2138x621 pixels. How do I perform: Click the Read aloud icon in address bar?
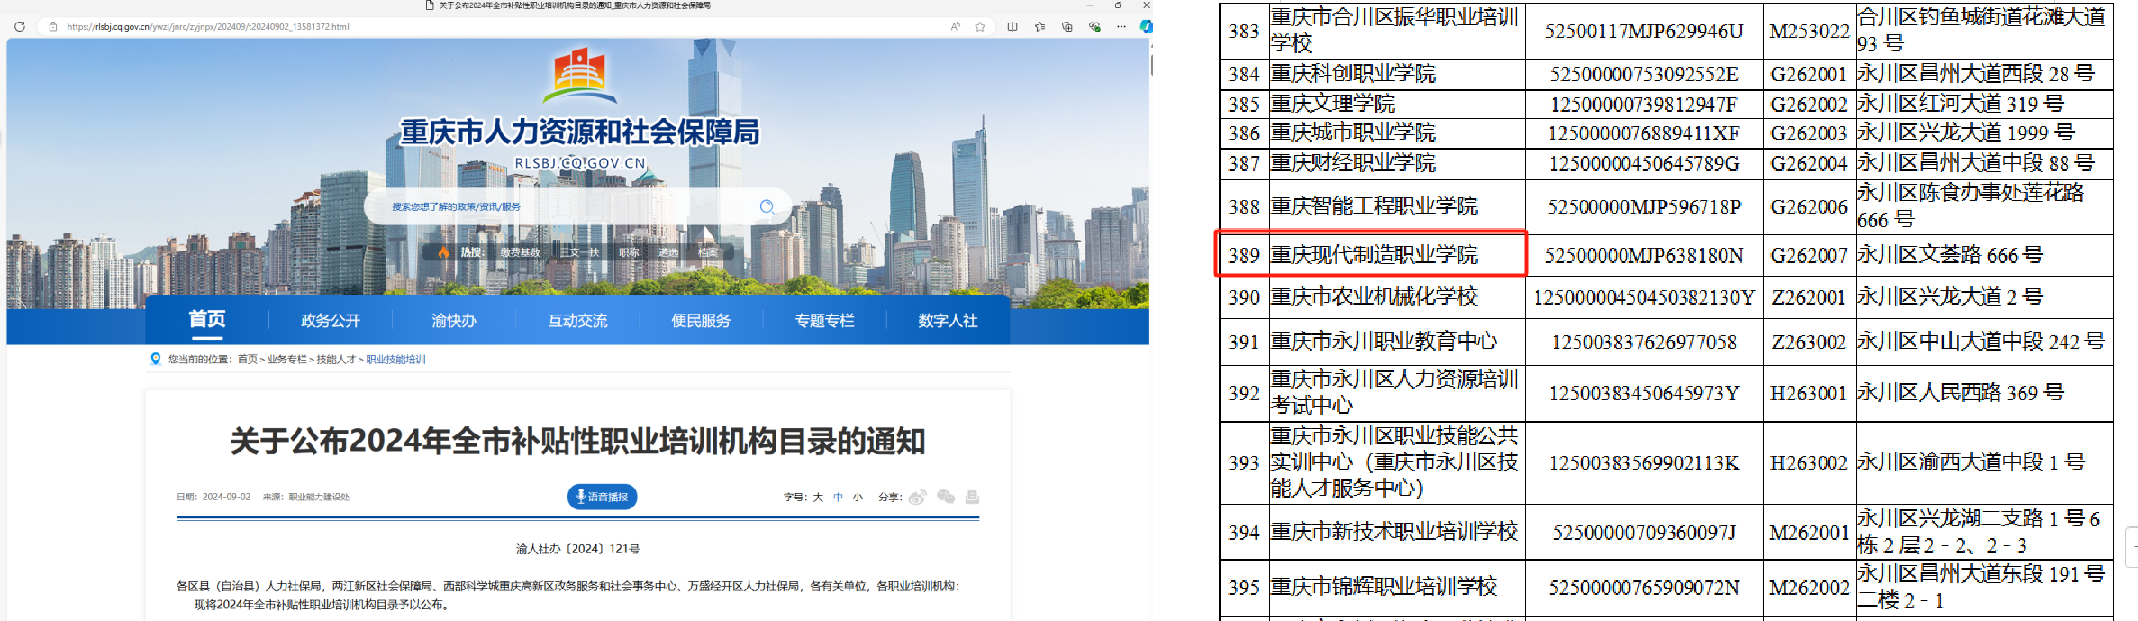955,27
